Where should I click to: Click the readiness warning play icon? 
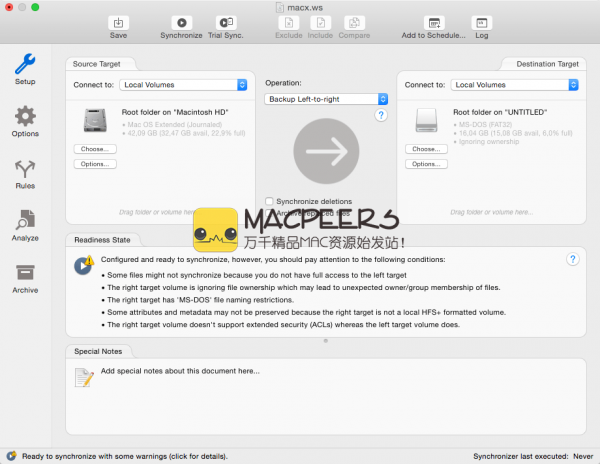pos(84,265)
